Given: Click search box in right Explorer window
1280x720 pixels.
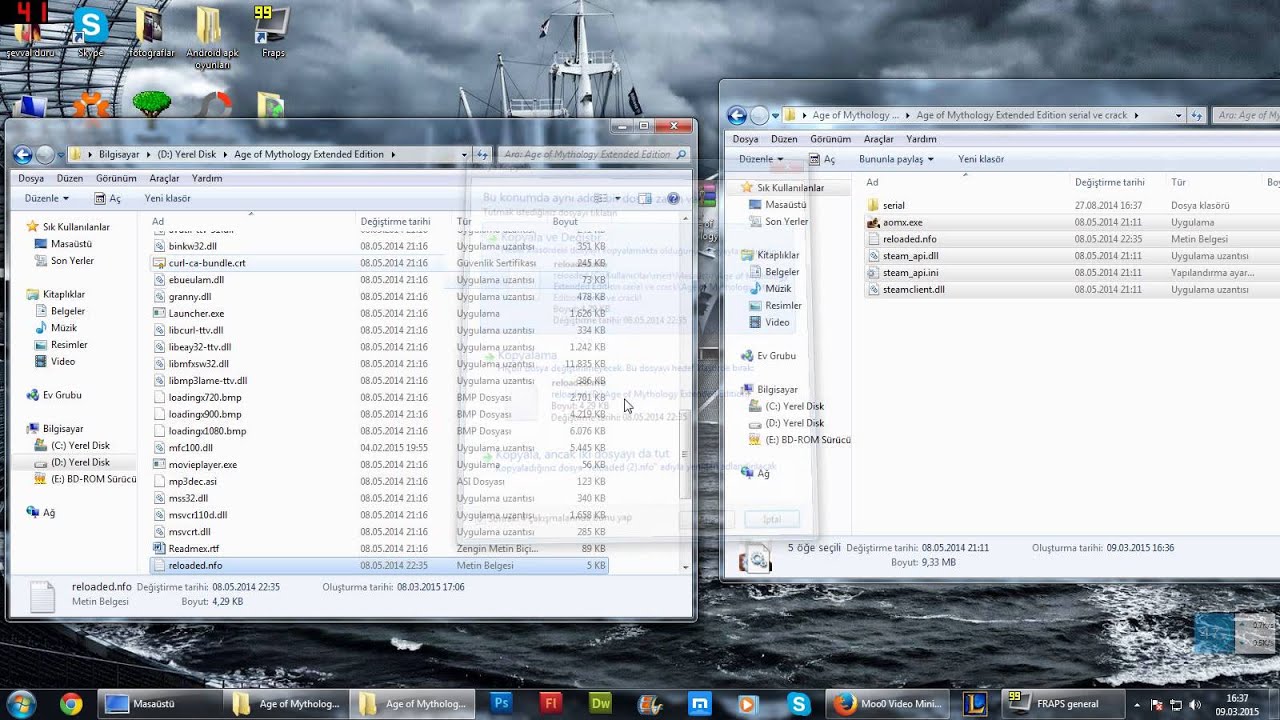Looking at the screenshot, I should tap(1246, 116).
